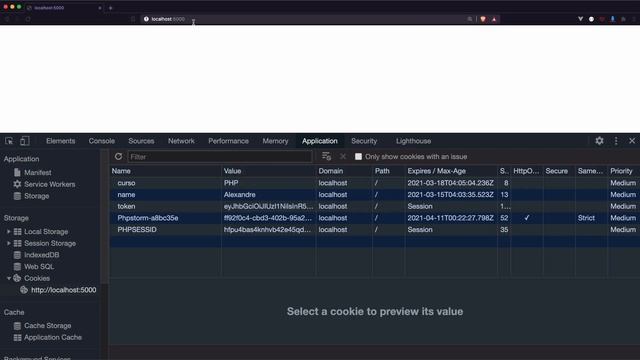Select the Phpstorm-a8bc35e cookie row
This screenshot has height=360, width=640.
coord(374,218)
